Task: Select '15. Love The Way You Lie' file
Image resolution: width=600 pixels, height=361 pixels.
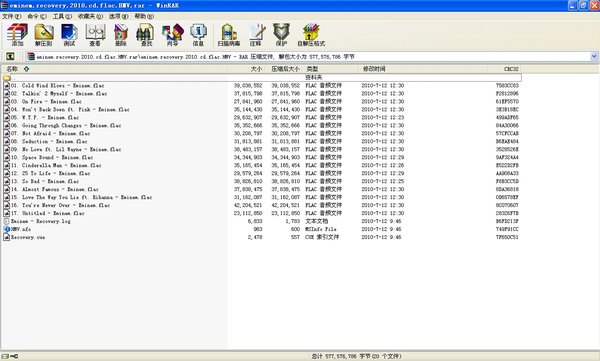Action: 81,198
